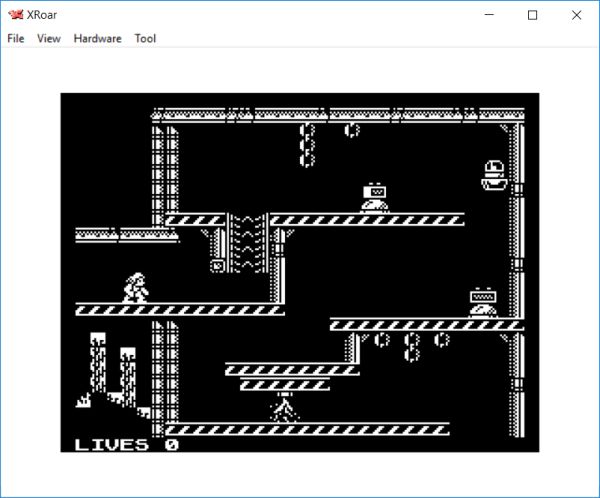Close the XRoar emulator window
This screenshot has width=600, height=498.
click(x=577, y=15)
